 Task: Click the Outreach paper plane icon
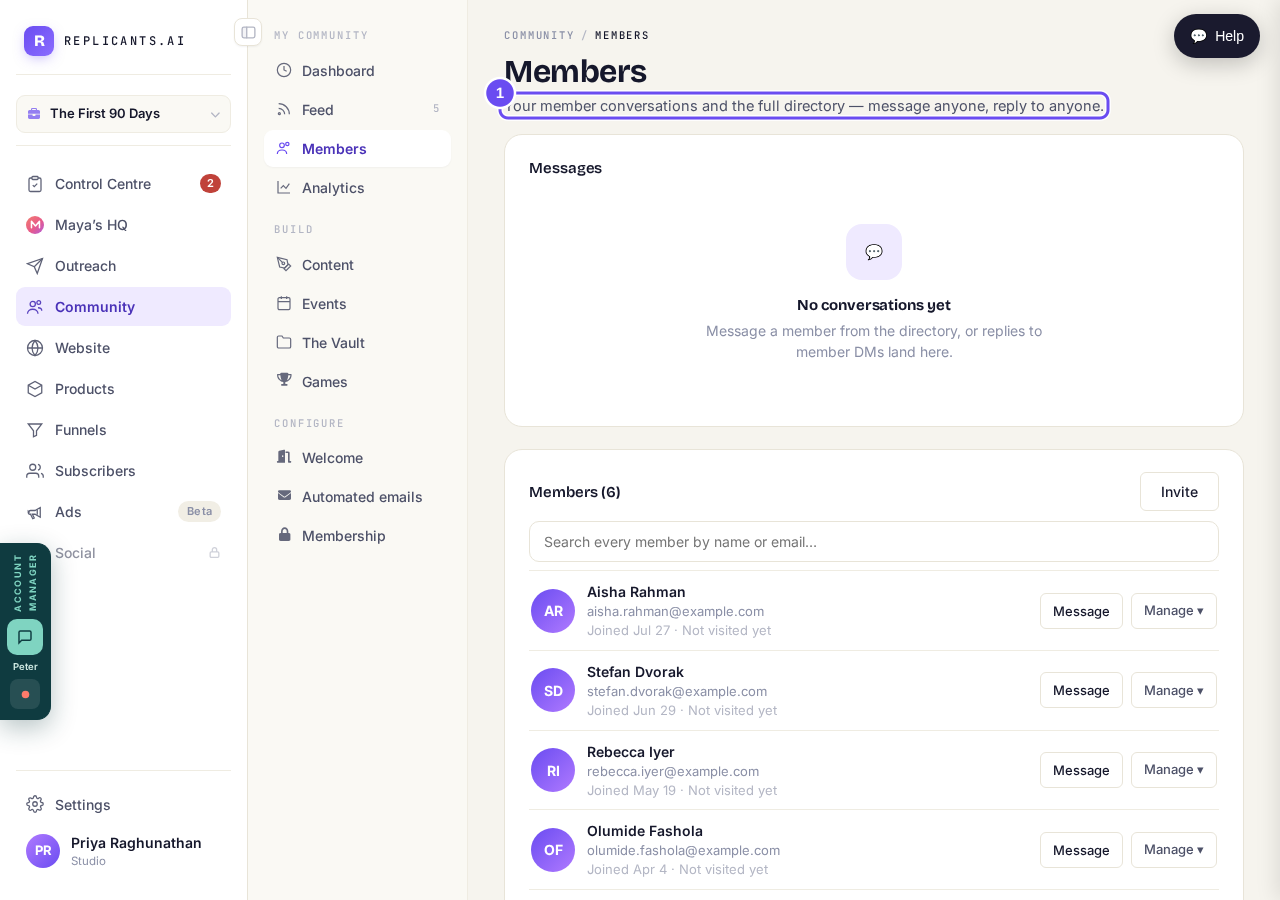coord(35,266)
